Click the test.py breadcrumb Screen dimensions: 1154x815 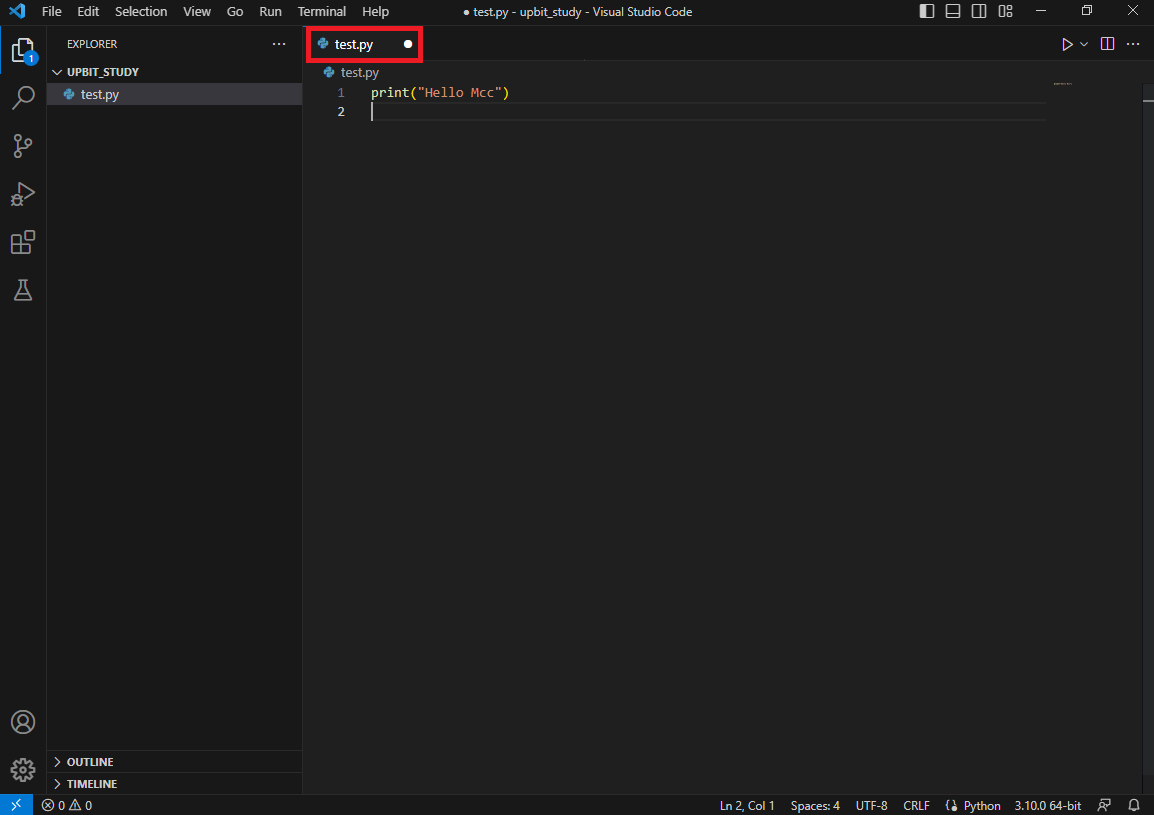[x=351, y=72]
